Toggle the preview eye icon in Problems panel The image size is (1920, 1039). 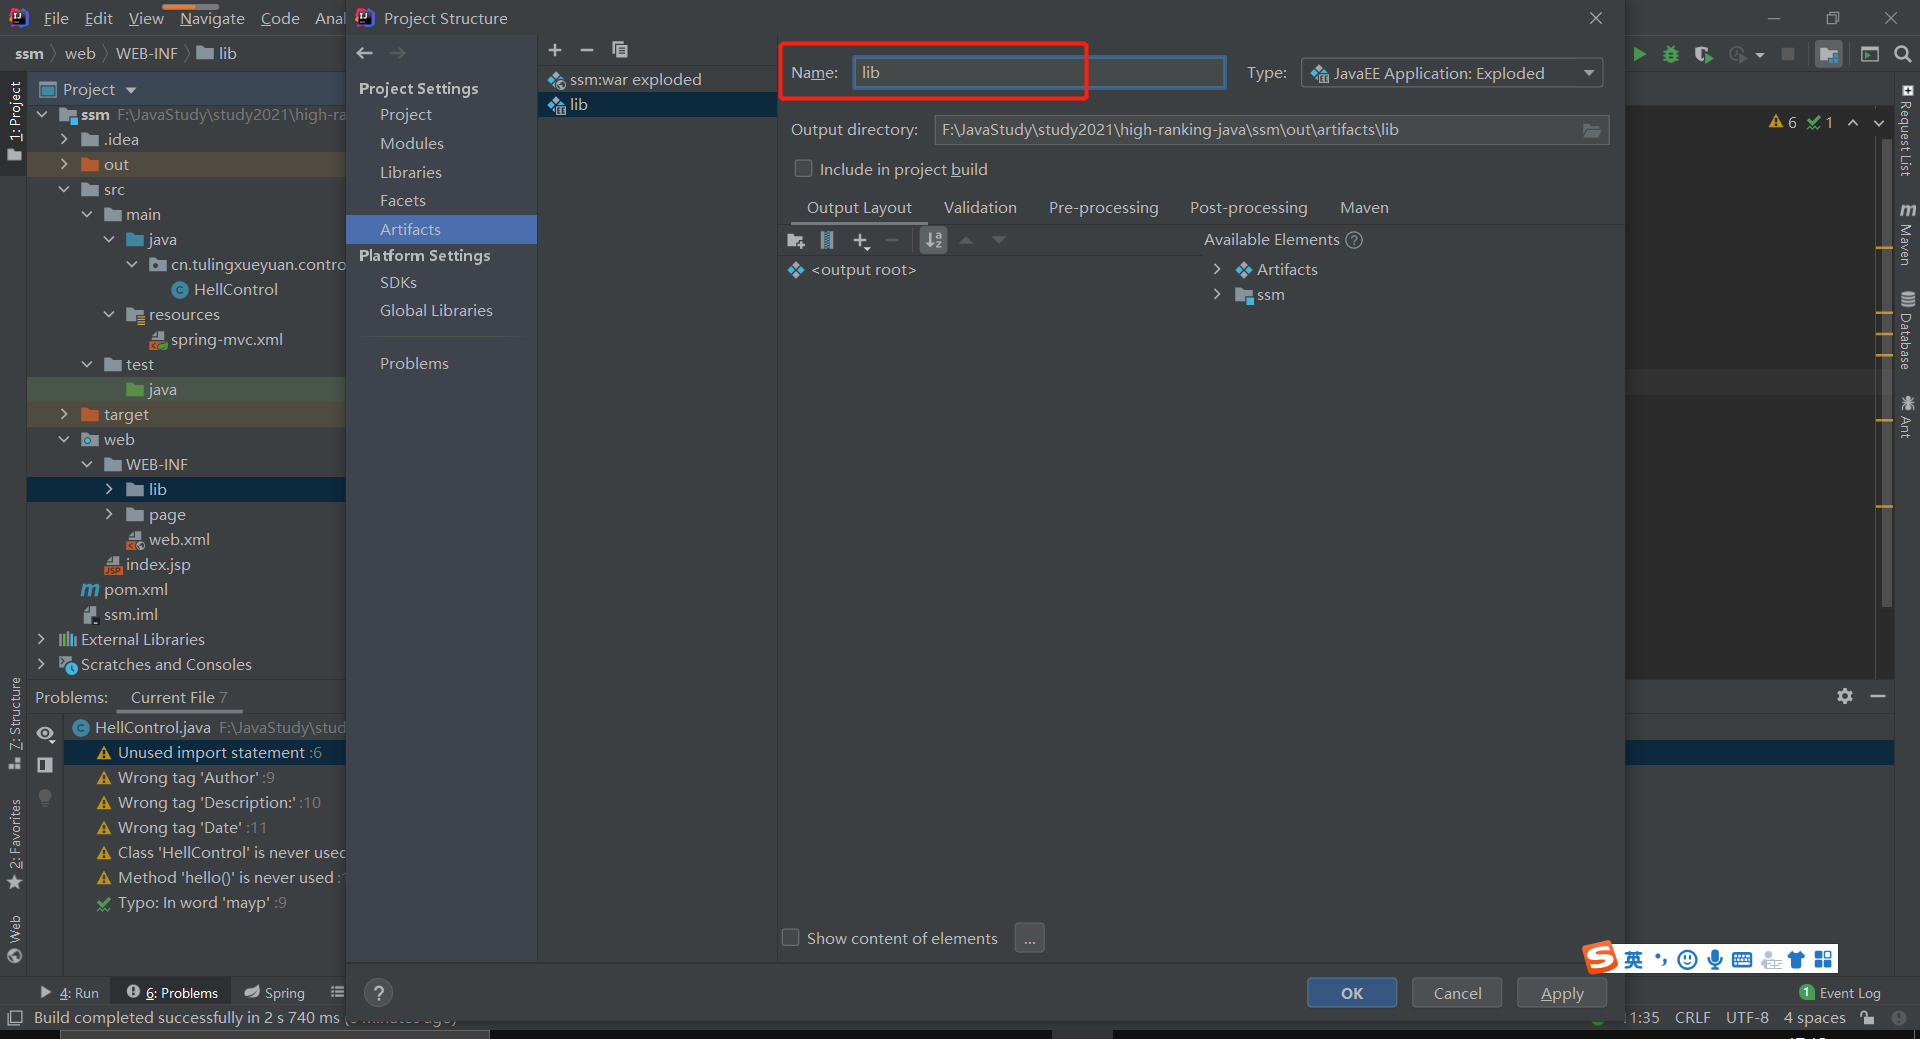point(45,733)
